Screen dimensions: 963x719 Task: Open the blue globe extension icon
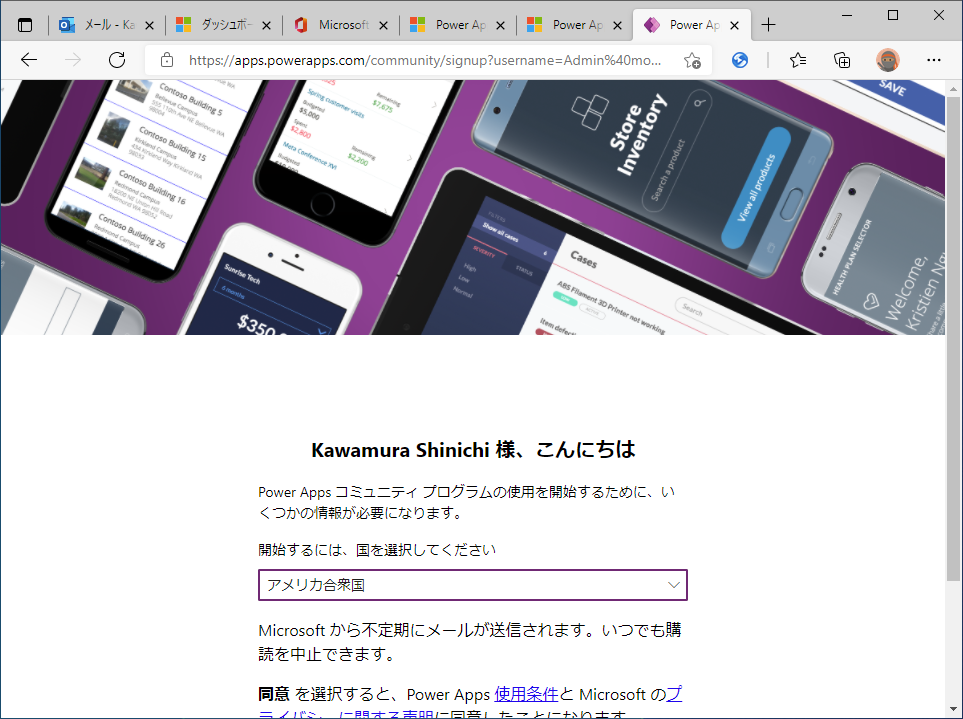click(x=740, y=60)
